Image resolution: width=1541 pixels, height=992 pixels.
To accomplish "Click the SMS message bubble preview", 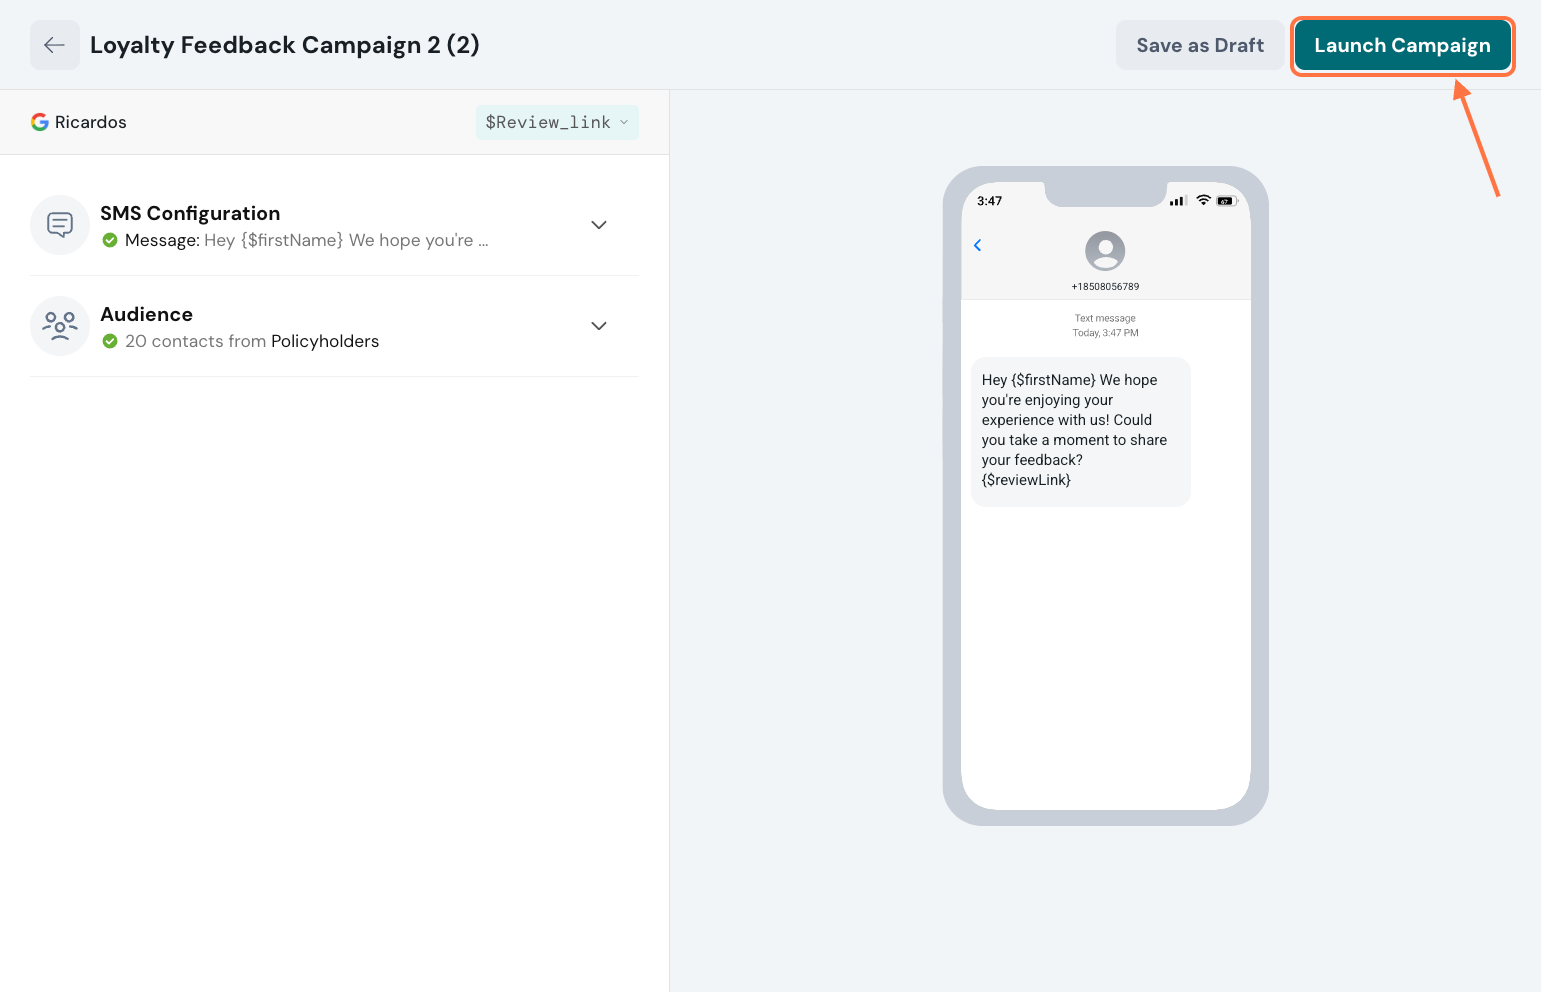I will coord(1080,430).
